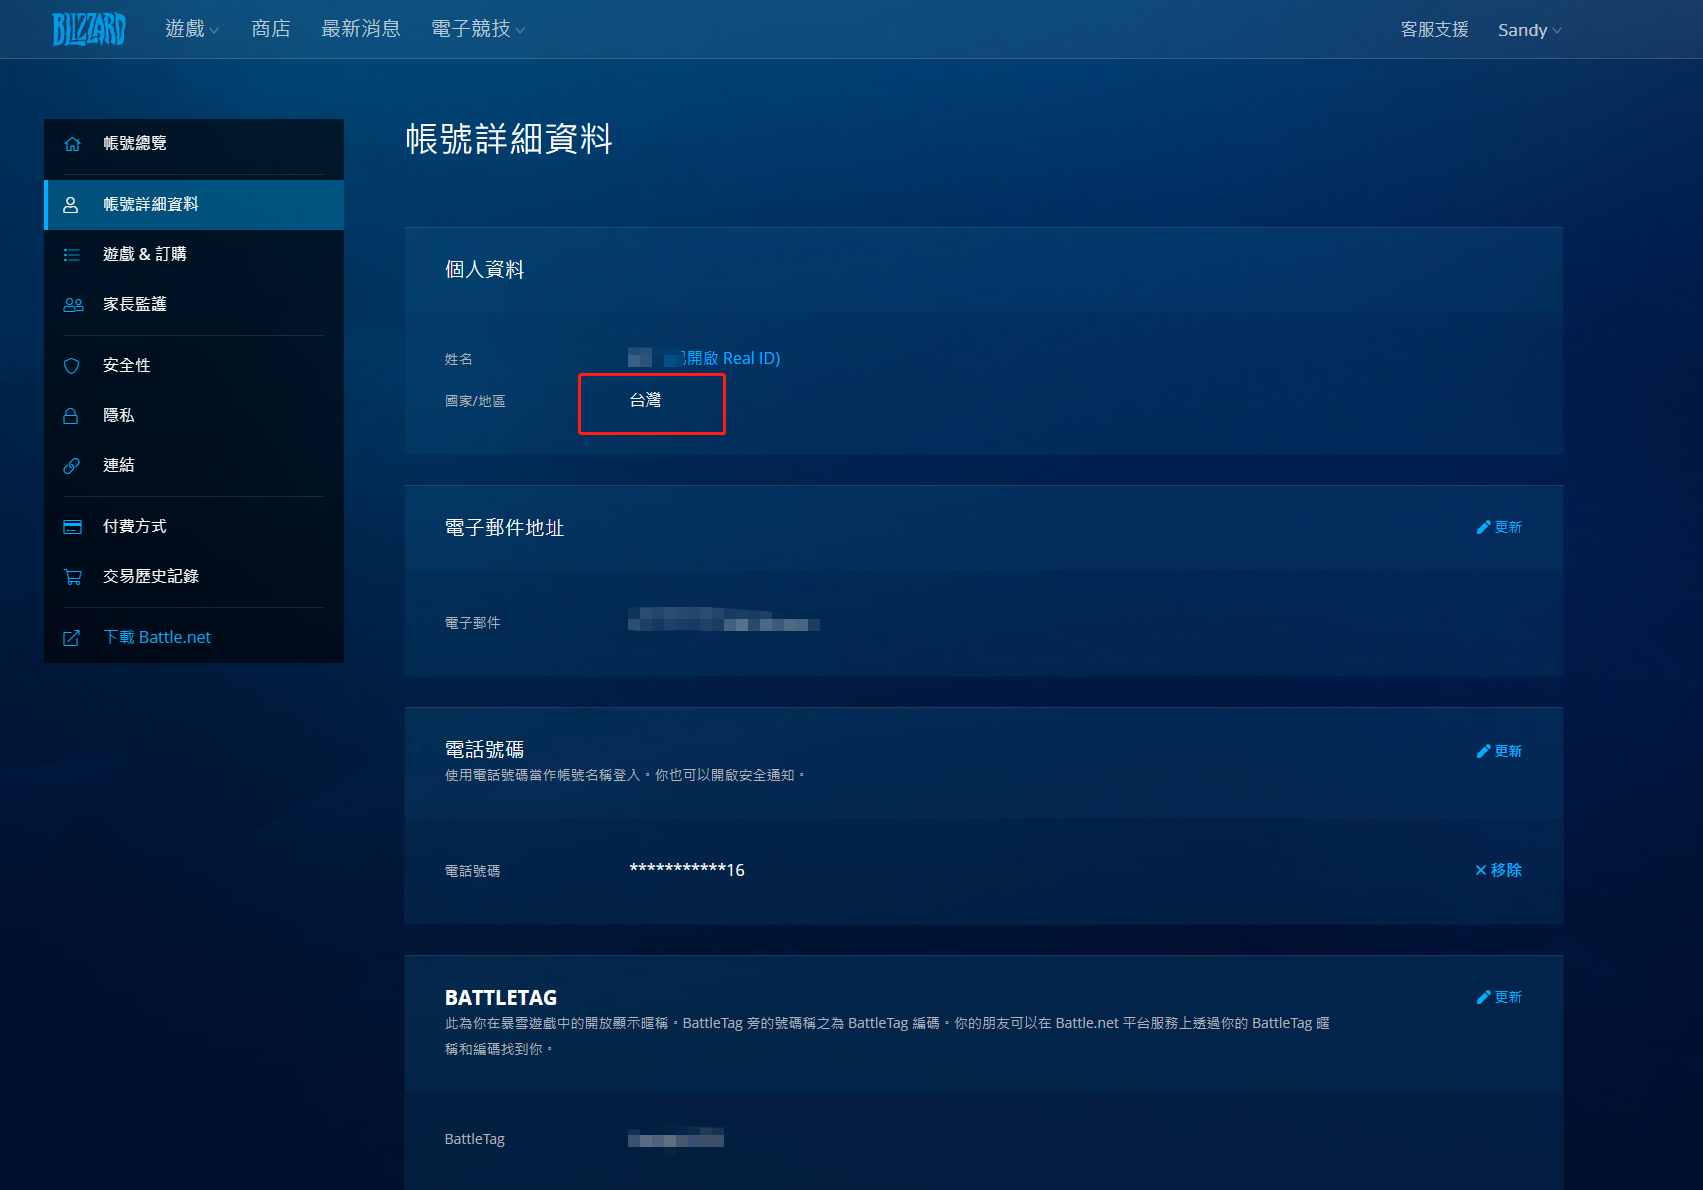Open 付費方式 using the card icon
The height and width of the screenshot is (1190, 1703).
[x=72, y=525]
